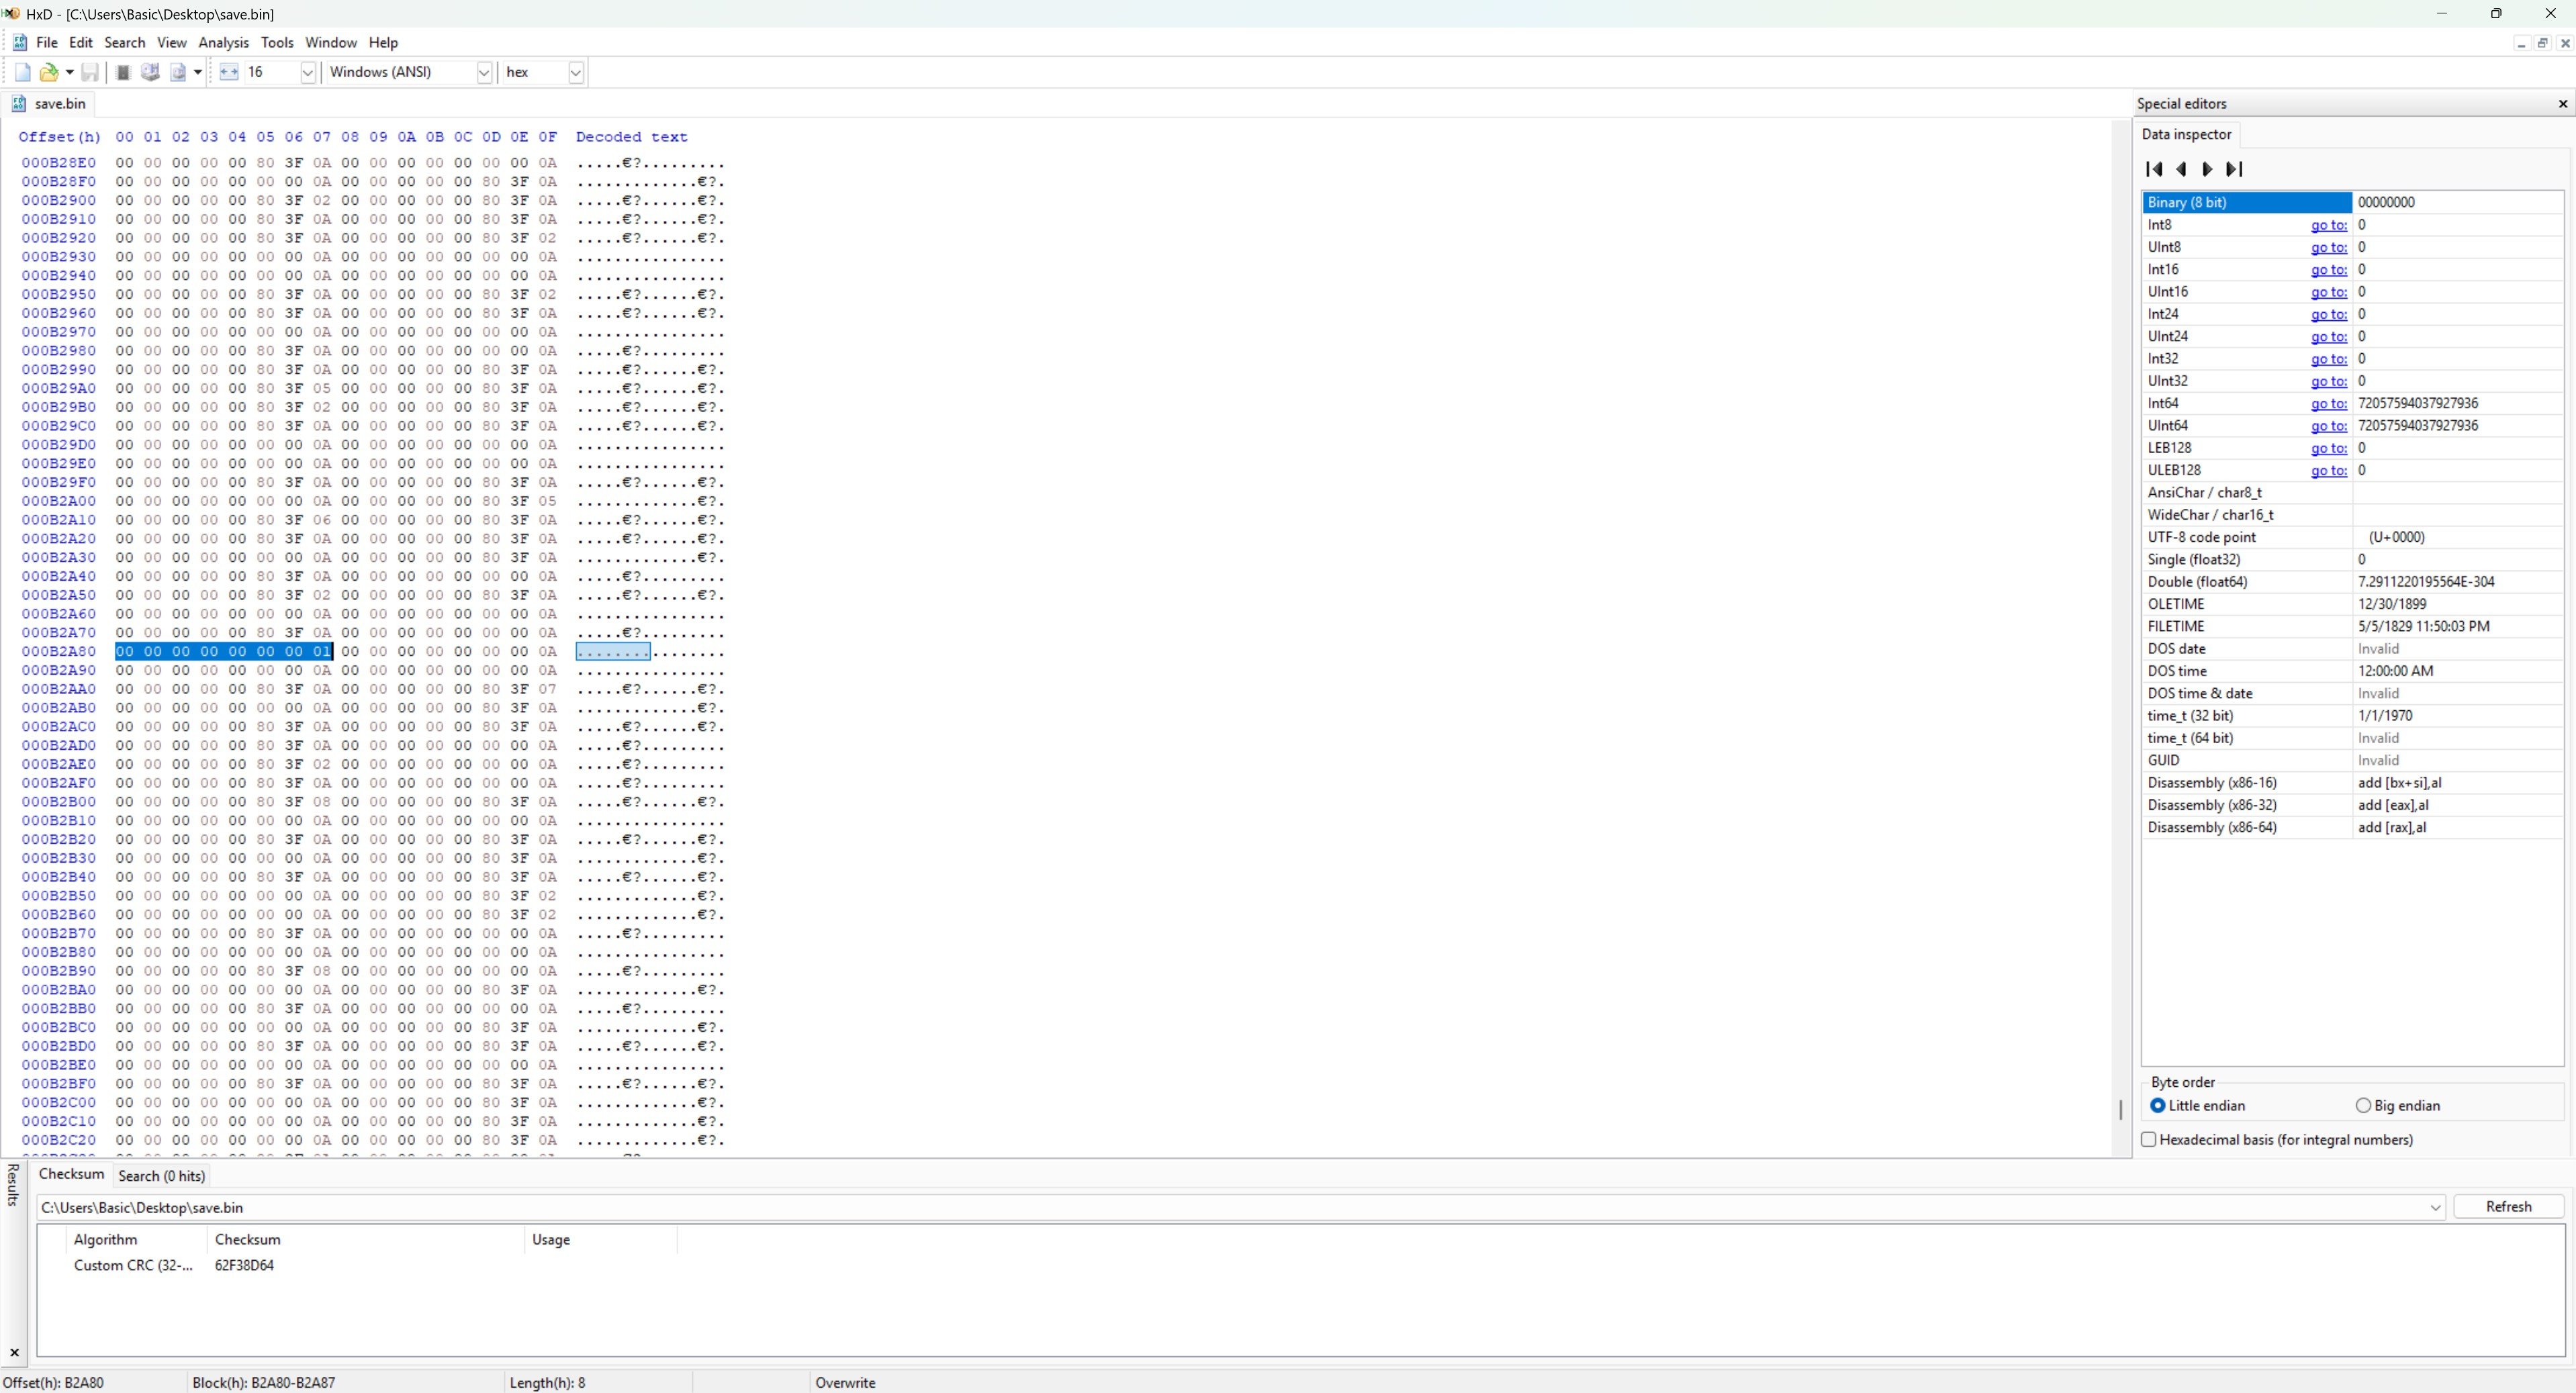Click the Open disk icon
The image size is (2576, 1393).
click(151, 72)
